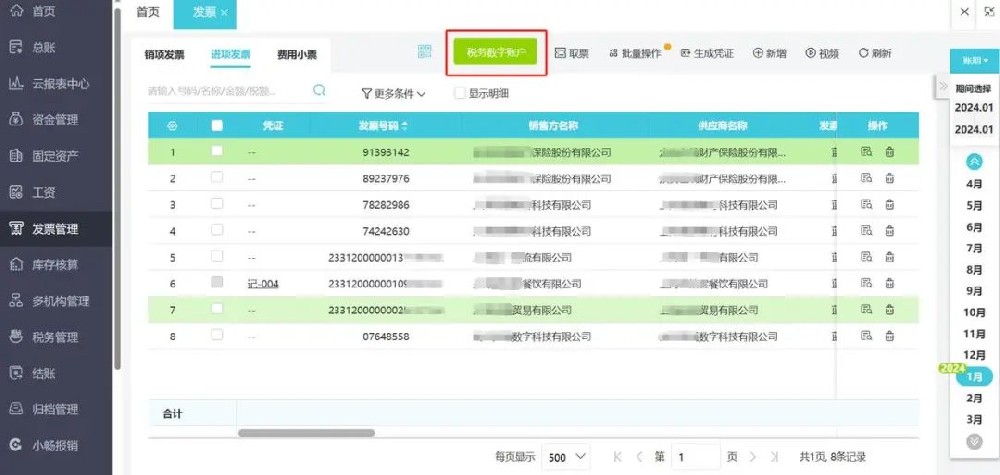
Task: Open the 500 per-page dropdown
Action: click(566, 457)
